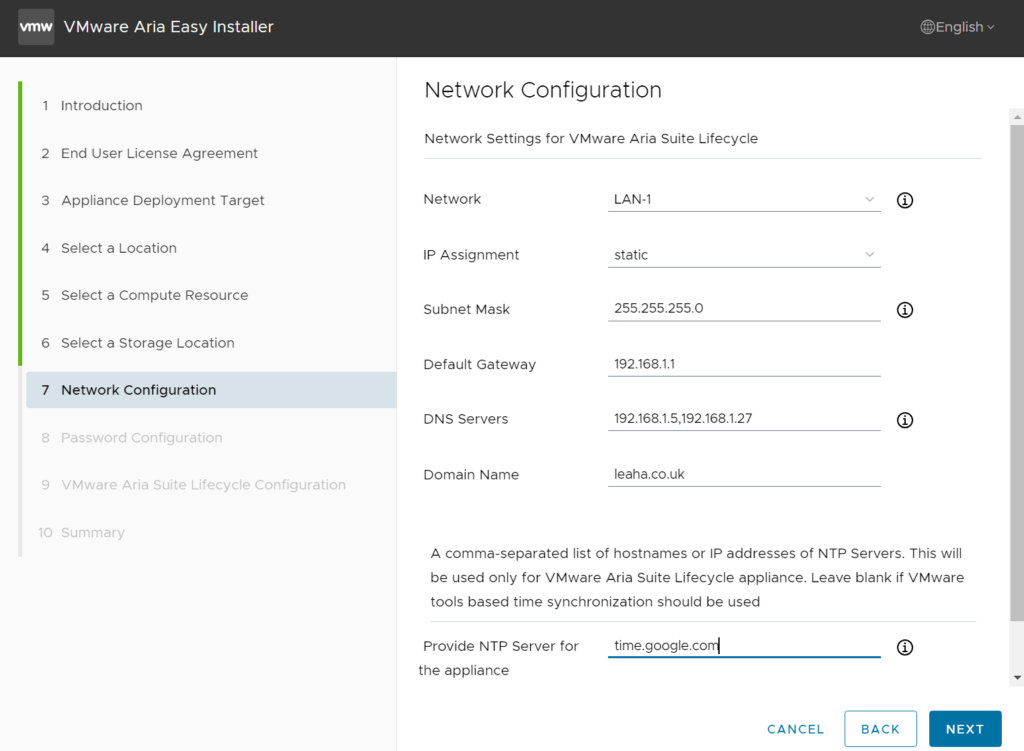Click the Network Configuration page heading
The width and height of the screenshot is (1024, 751).
(x=543, y=90)
